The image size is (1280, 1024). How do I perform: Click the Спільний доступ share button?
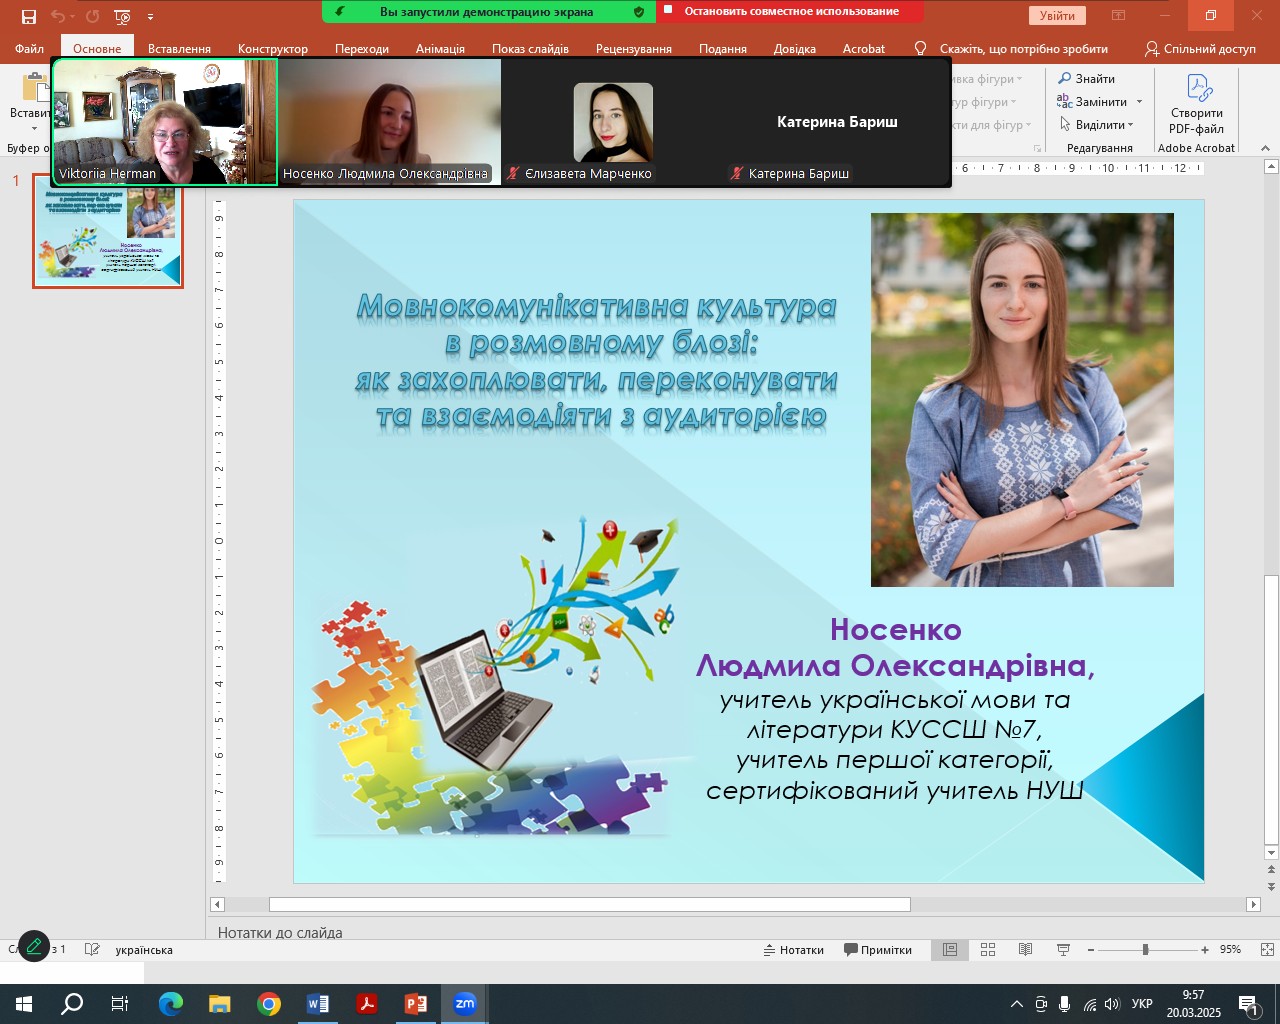pos(1200,48)
